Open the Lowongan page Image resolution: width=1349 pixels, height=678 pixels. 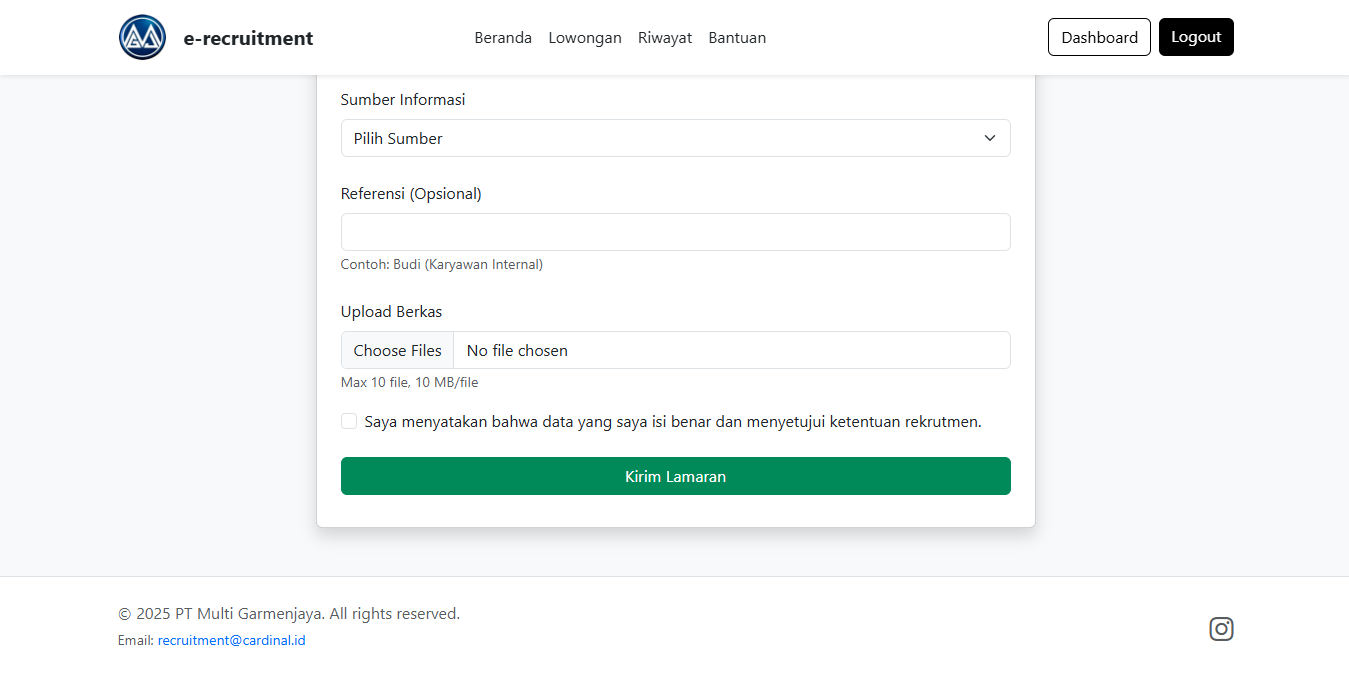[585, 37]
